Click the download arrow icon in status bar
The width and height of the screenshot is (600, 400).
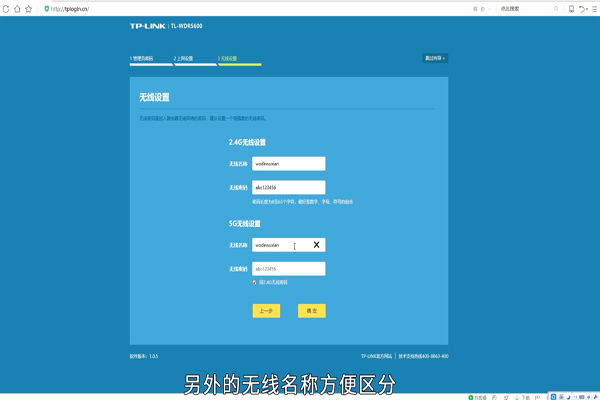click(x=517, y=398)
